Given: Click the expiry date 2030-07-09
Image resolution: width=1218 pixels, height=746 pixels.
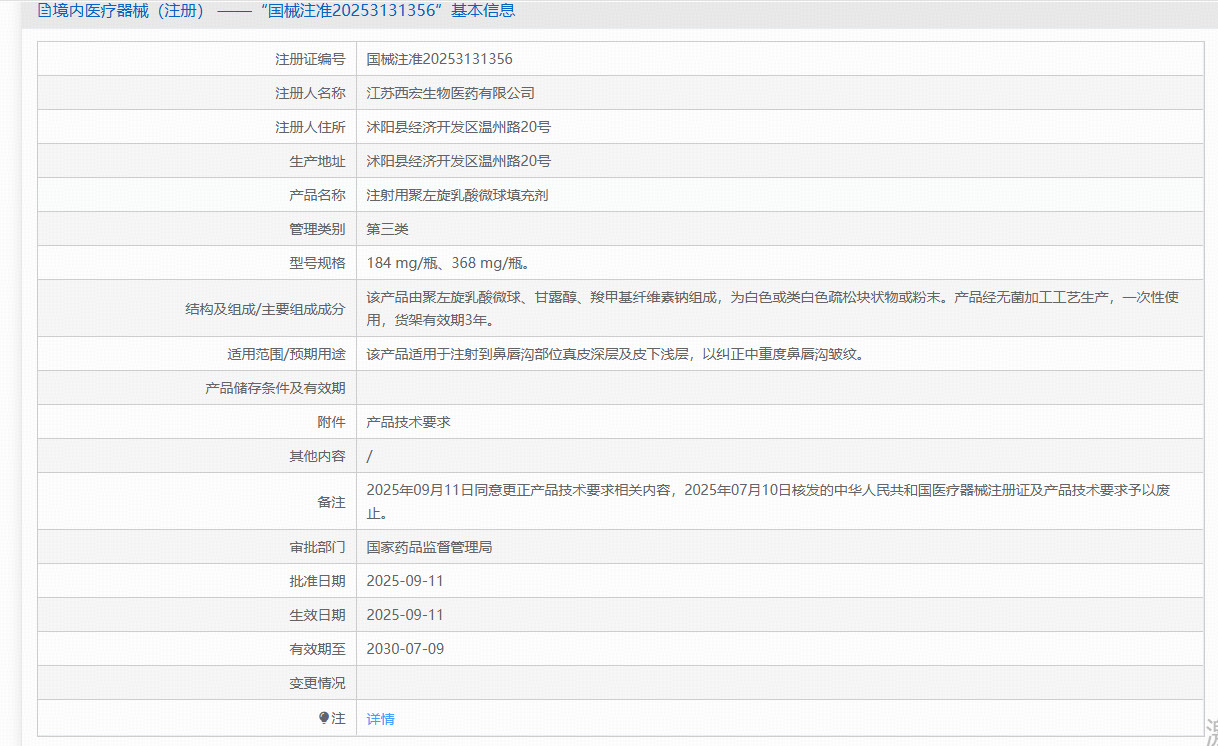Looking at the screenshot, I should [x=405, y=649].
